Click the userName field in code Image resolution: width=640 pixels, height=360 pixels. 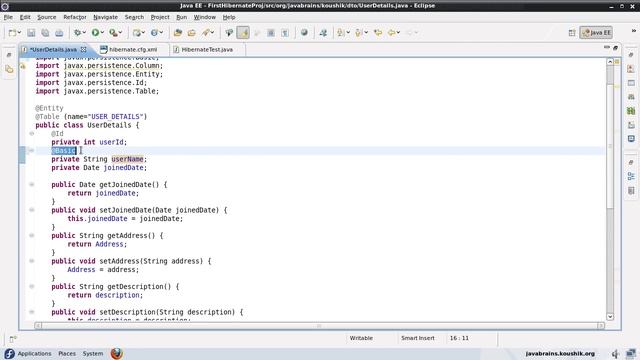127,159
